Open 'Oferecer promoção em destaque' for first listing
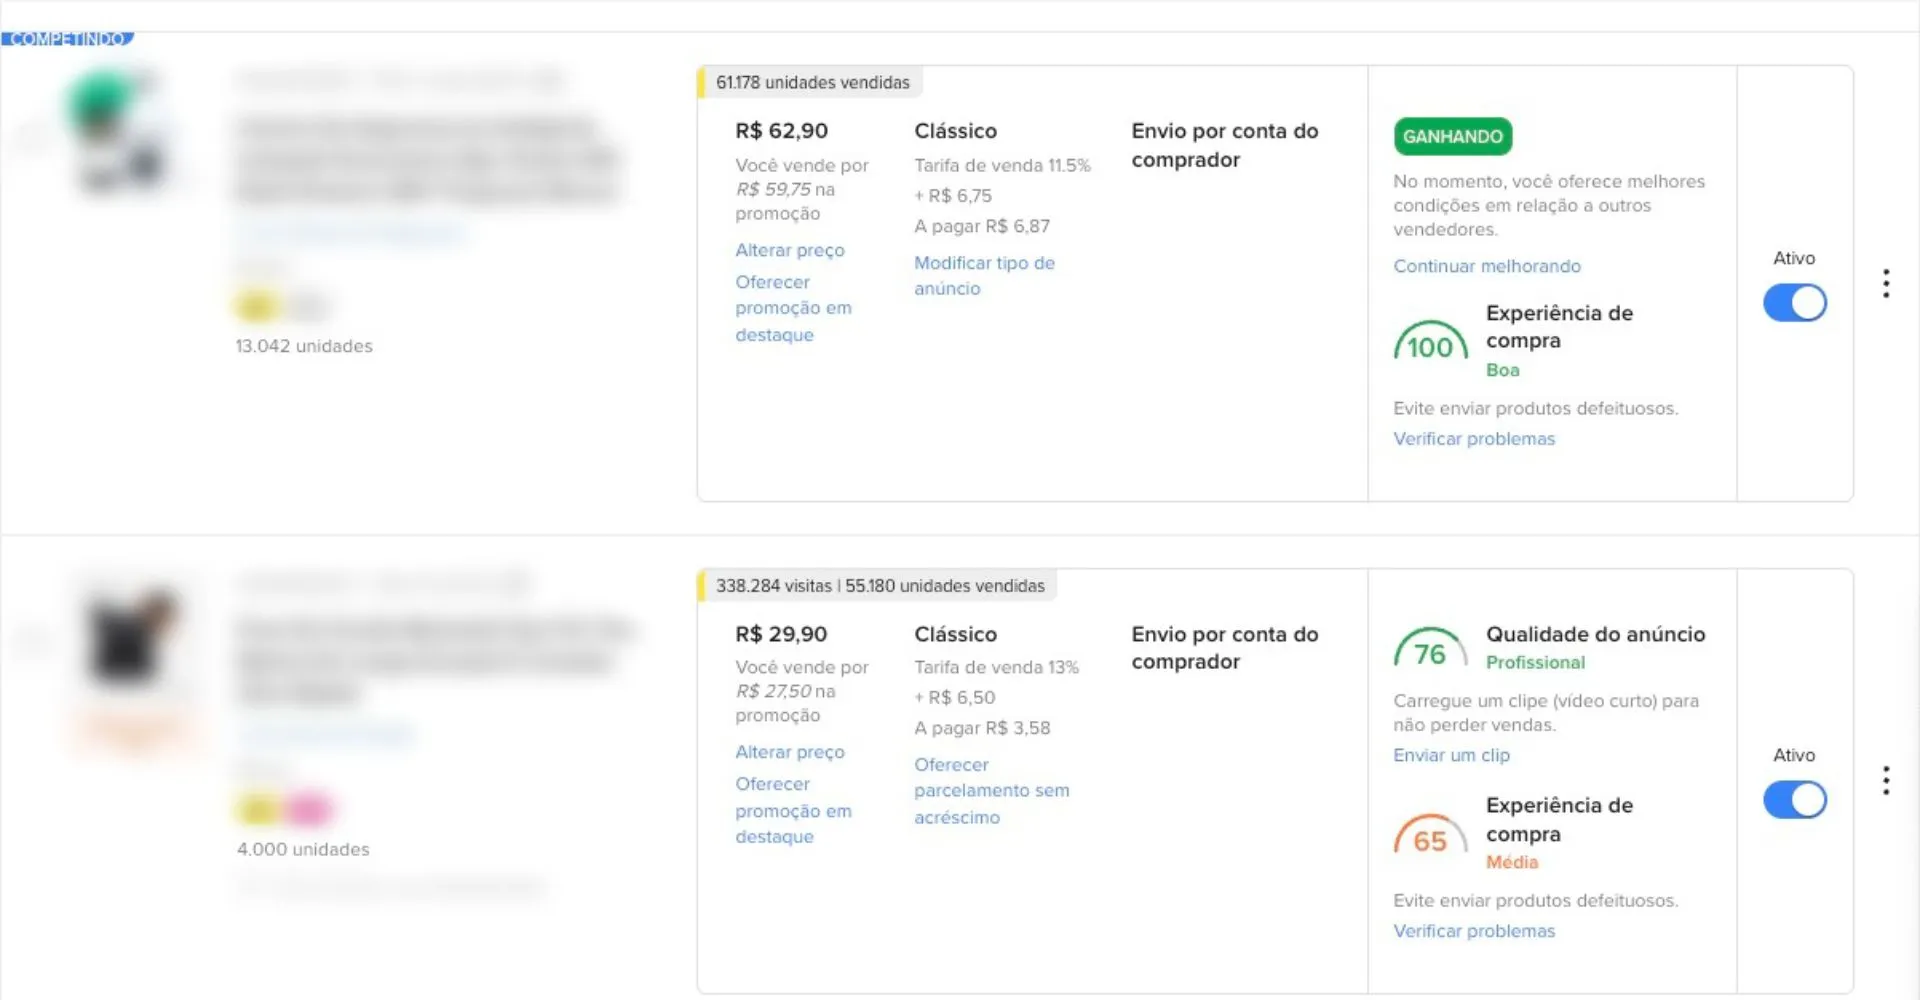1920x1000 pixels. pos(793,308)
